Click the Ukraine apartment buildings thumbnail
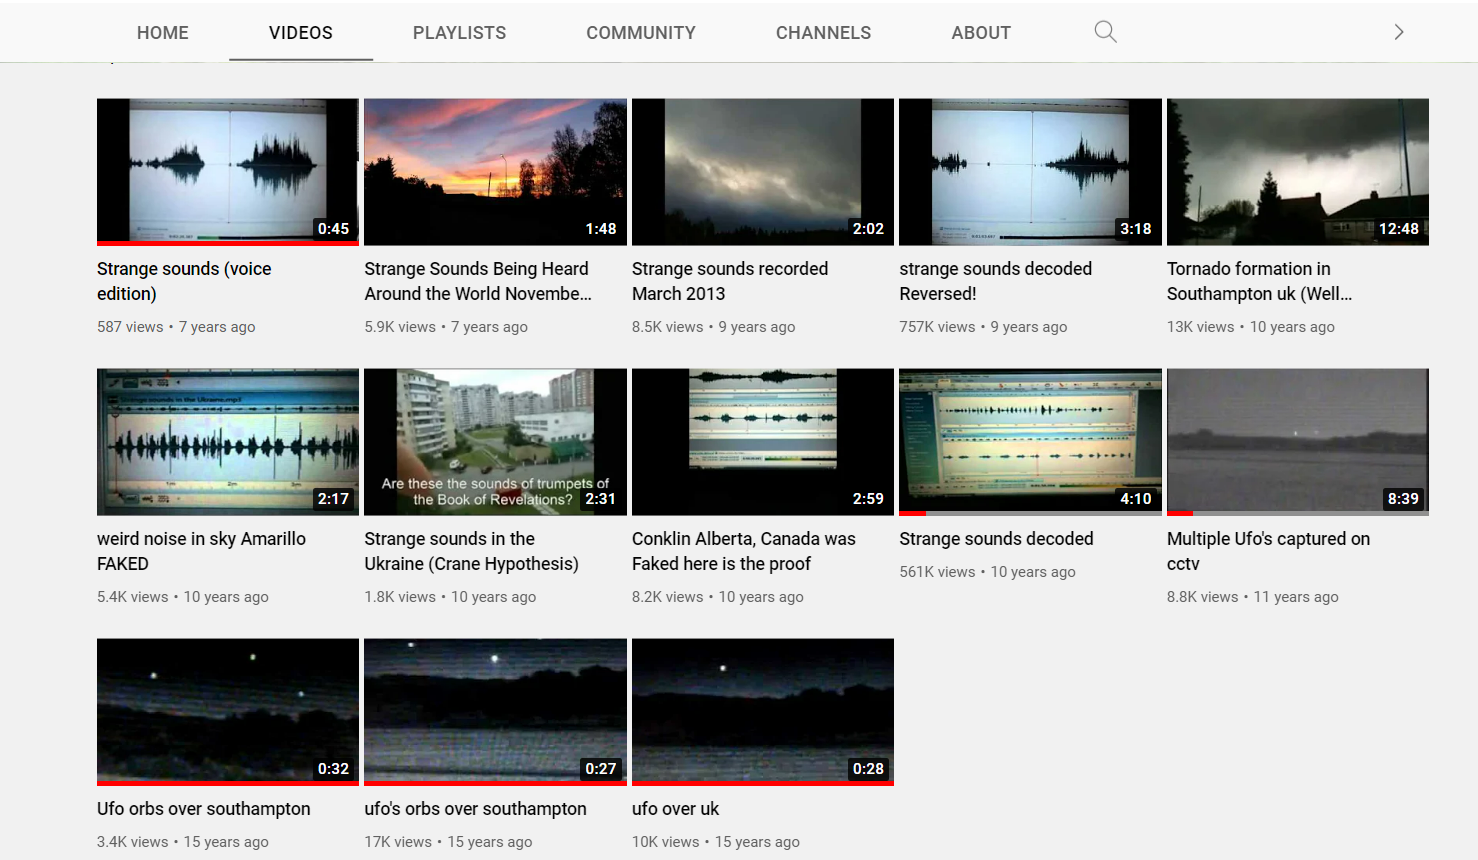 [495, 441]
